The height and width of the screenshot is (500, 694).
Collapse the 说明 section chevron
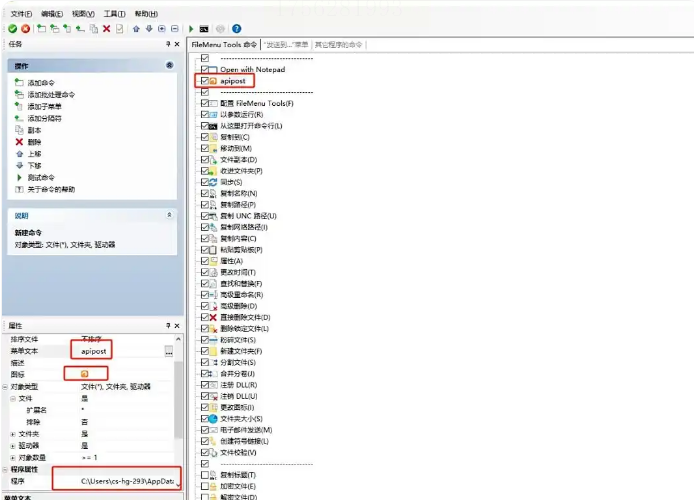[169, 215]
